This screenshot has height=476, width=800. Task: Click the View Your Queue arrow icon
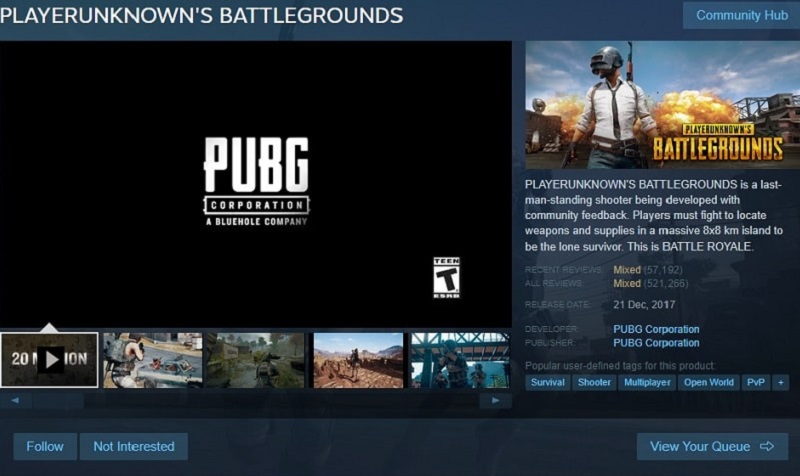[x=767, y=446]
